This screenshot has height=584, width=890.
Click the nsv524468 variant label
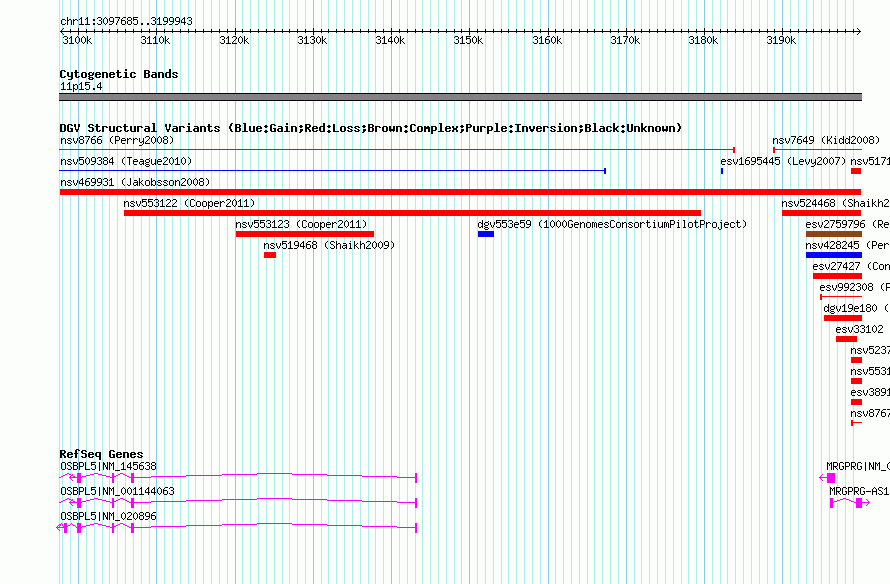[835, 203]
